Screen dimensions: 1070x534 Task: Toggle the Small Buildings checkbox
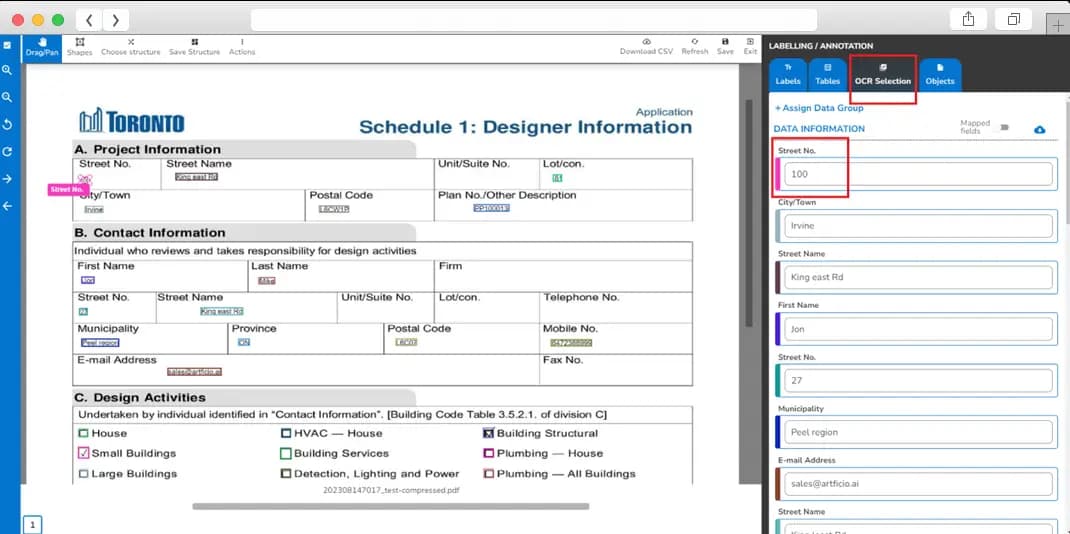click(83, 453)
